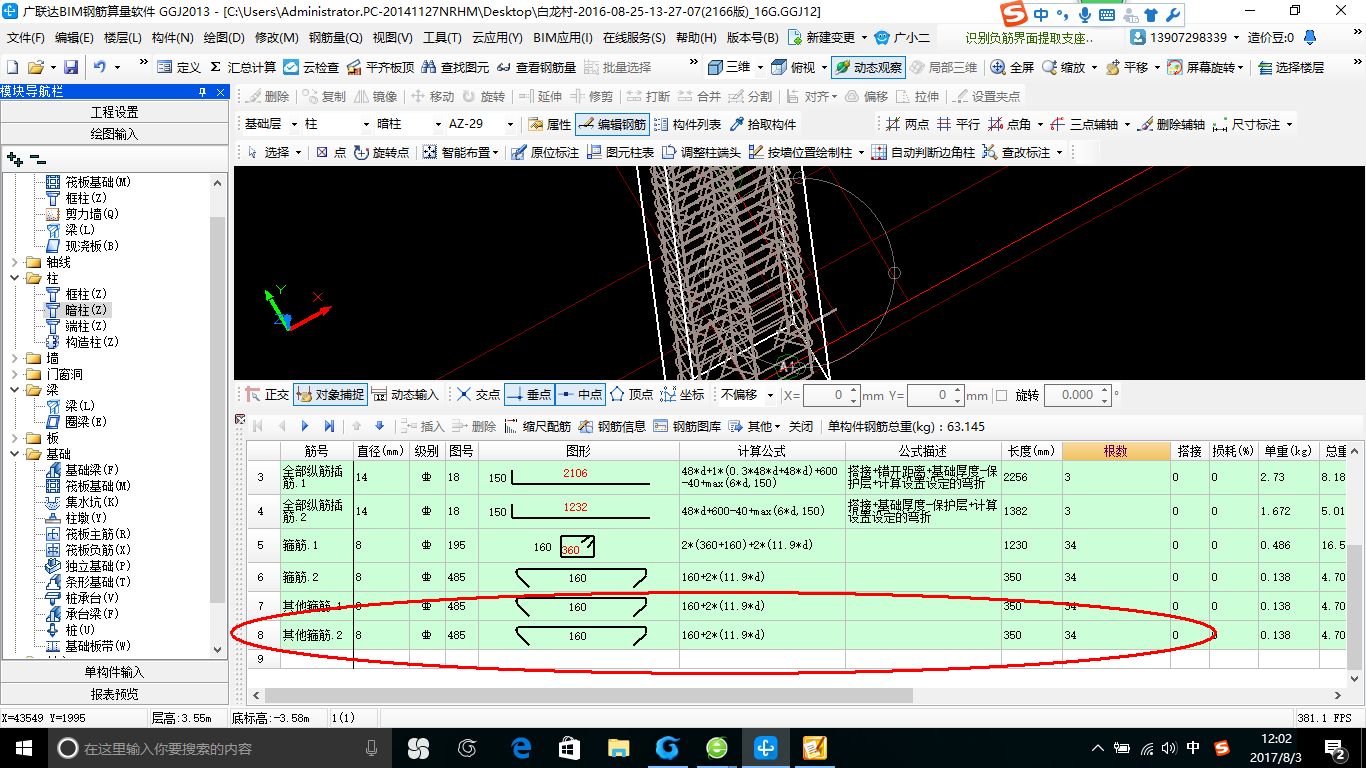
Task: Click 拾取构件 pick component
Action: (763, 125)
